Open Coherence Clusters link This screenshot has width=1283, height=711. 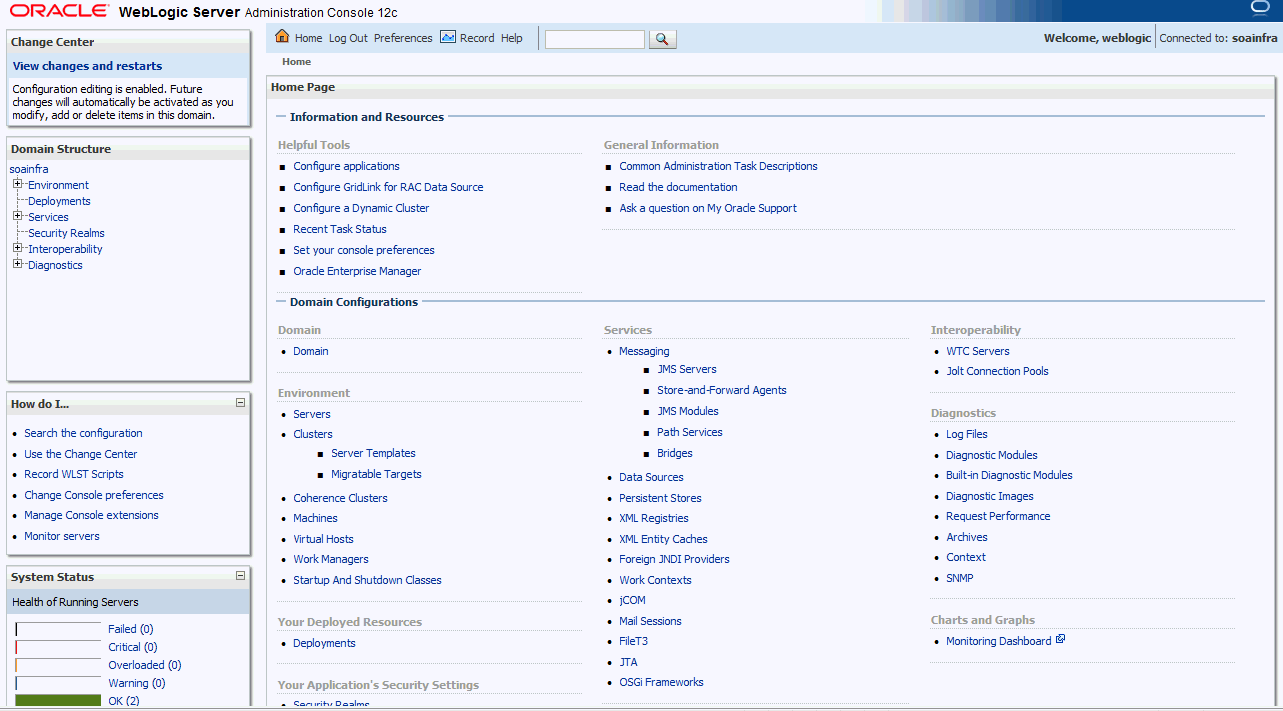click(340, 498)
